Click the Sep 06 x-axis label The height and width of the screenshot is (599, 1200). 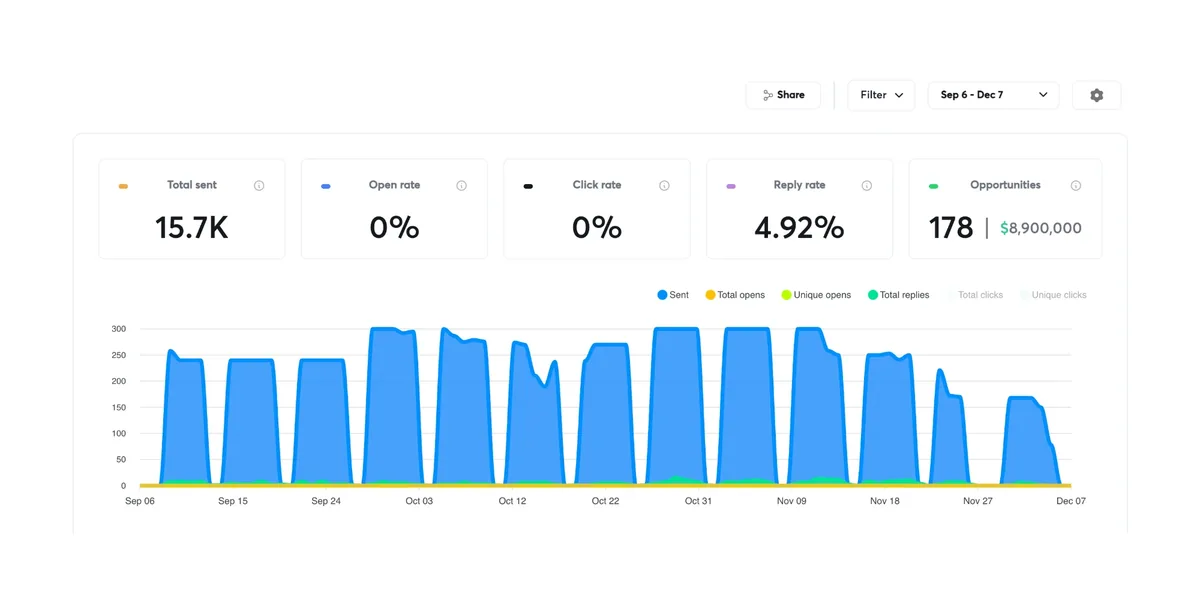tap(140, 501)
